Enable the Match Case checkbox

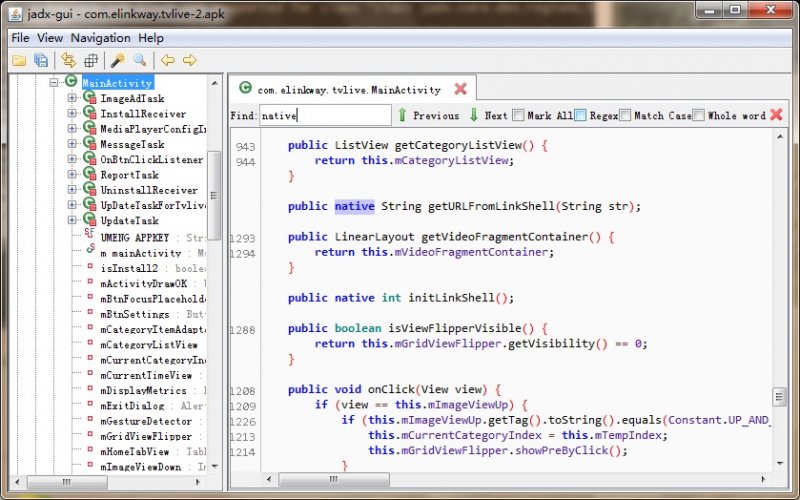coord(626,115)
